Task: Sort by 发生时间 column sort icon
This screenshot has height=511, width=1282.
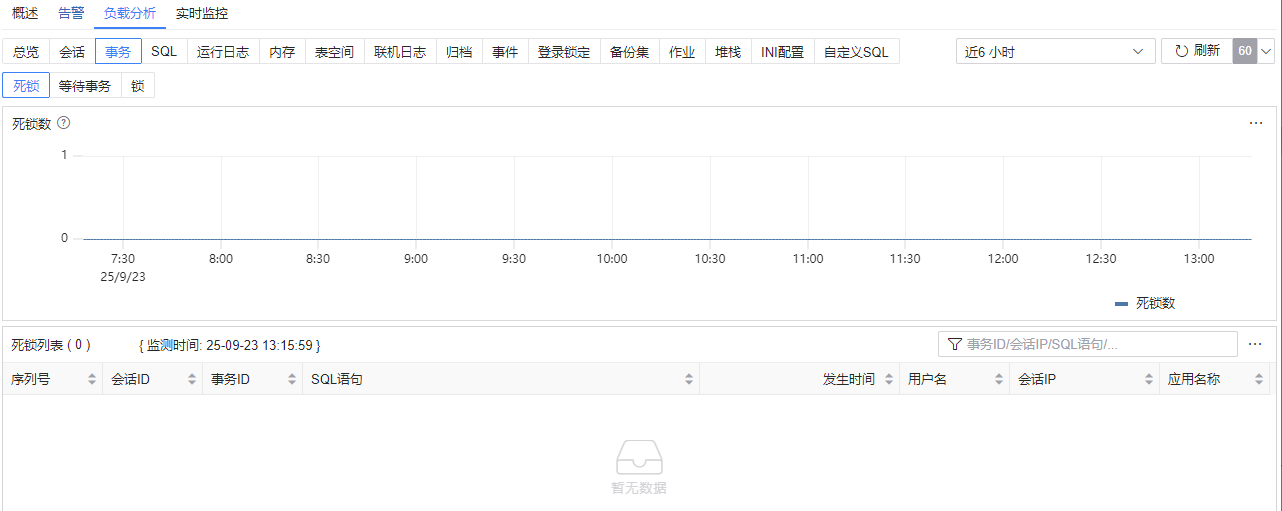Action: point(889,380)
